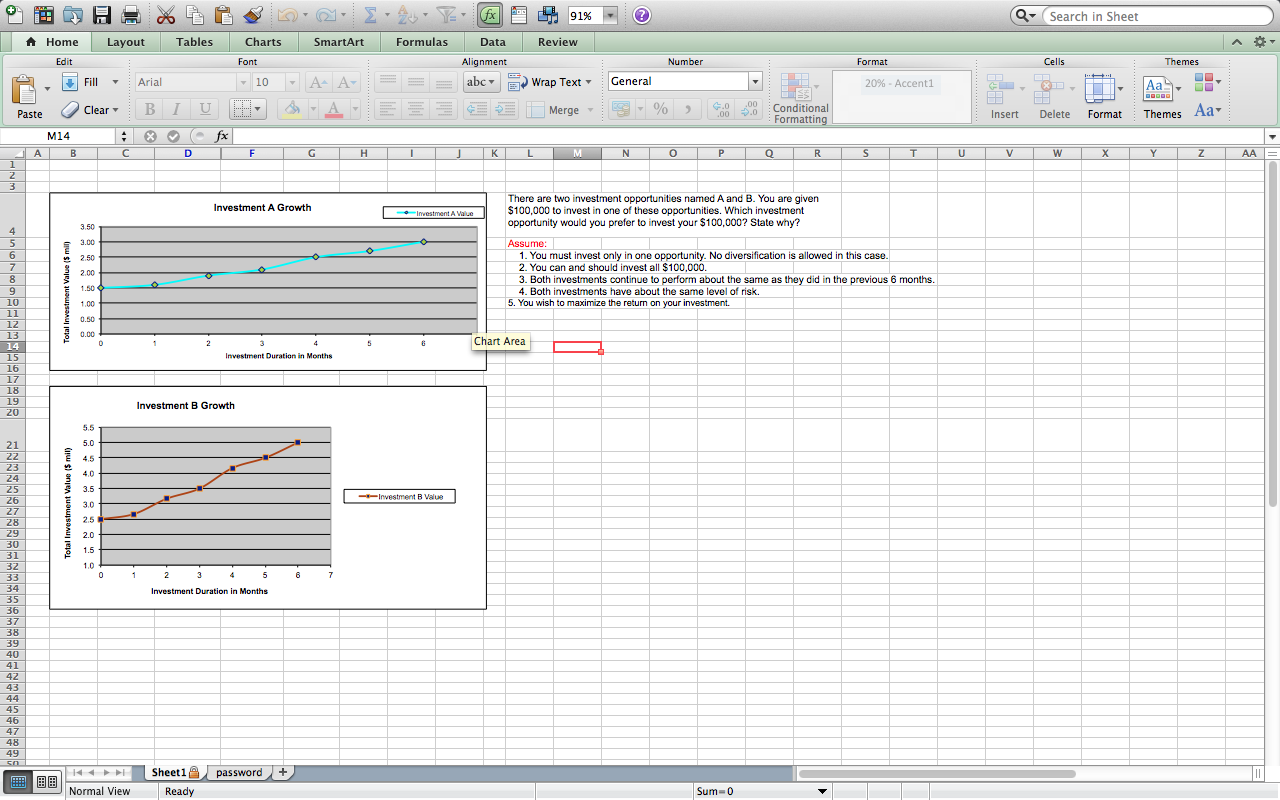Viewport: 1280px width, 800px height.
Task: Toggle Bold formatting
Action: coord(150,110)
